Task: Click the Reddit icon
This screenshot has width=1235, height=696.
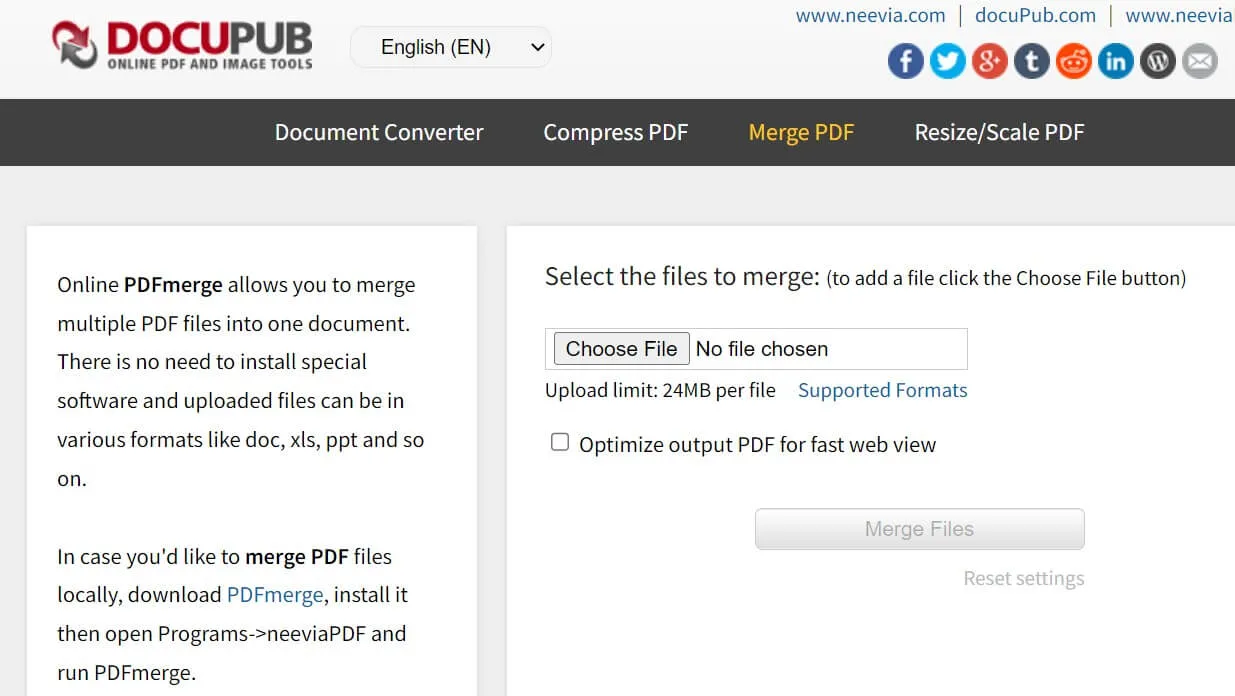Action: point(1073,61)
